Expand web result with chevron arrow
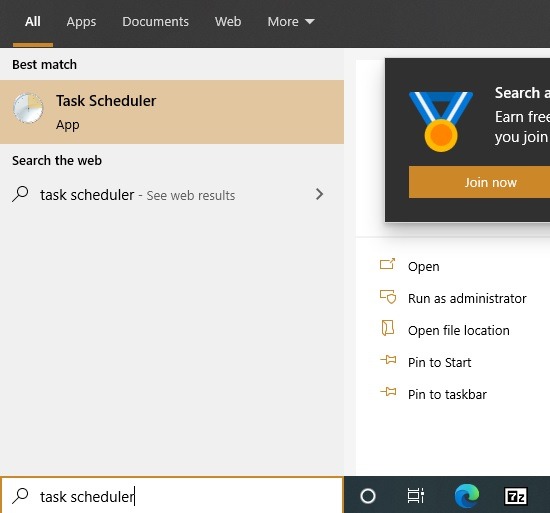This screenshot has width=550, height=513. coord(319,194)
